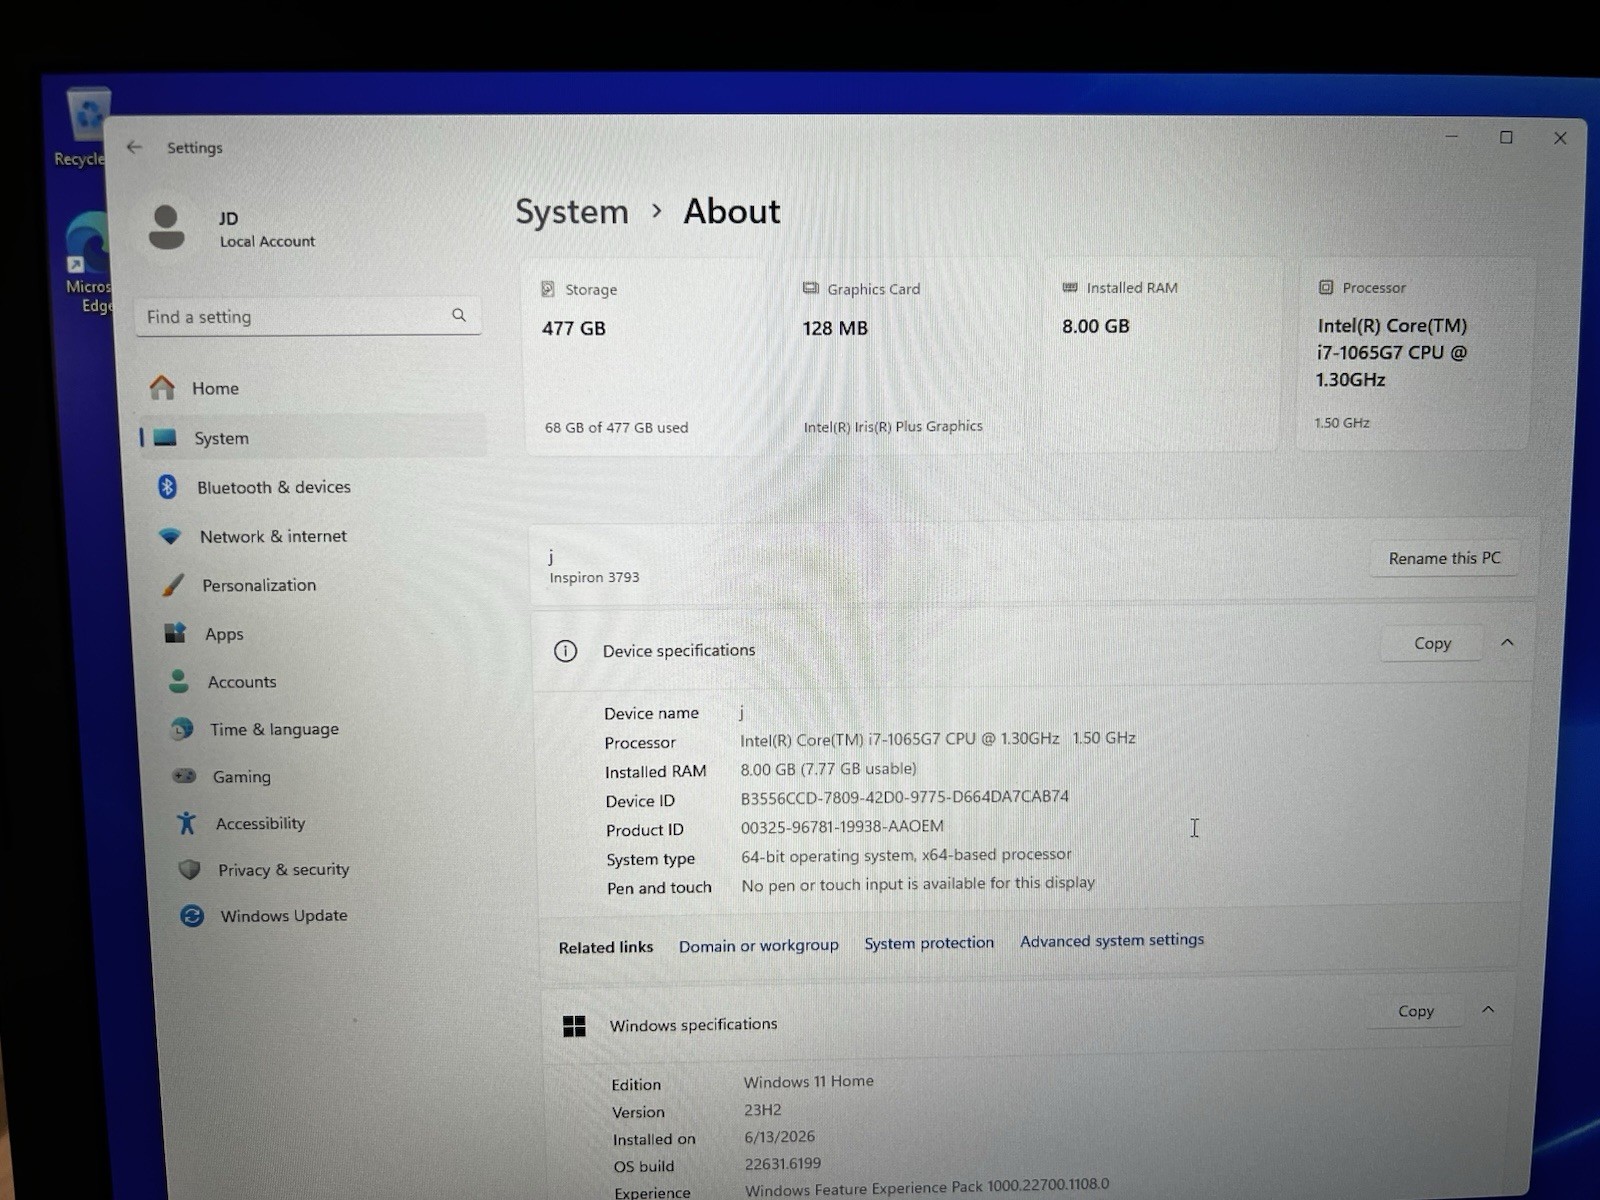Screen dimensions: 1600x1200
Task: Click the Windows 11 Home edition value
Action: click(x=808, y=1081)
